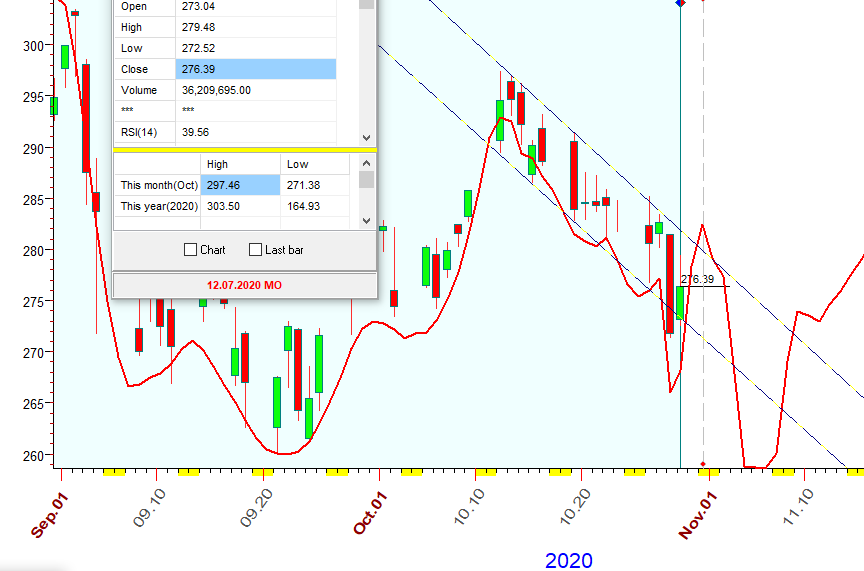This screenshot has height=571, width=864.
Task: Click the 12.07.2020 MO date button
Action: tap(244, 285)
